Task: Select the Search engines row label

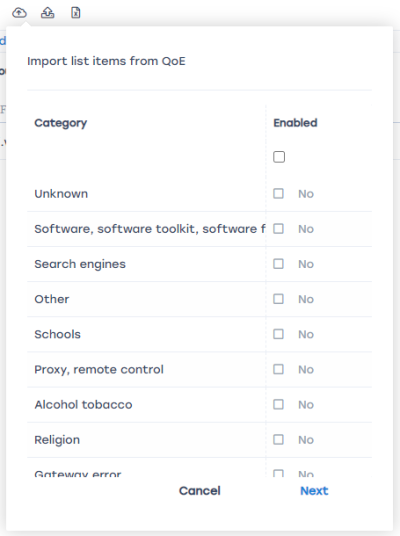Action: pyautogui.click(x=80, y=264)
